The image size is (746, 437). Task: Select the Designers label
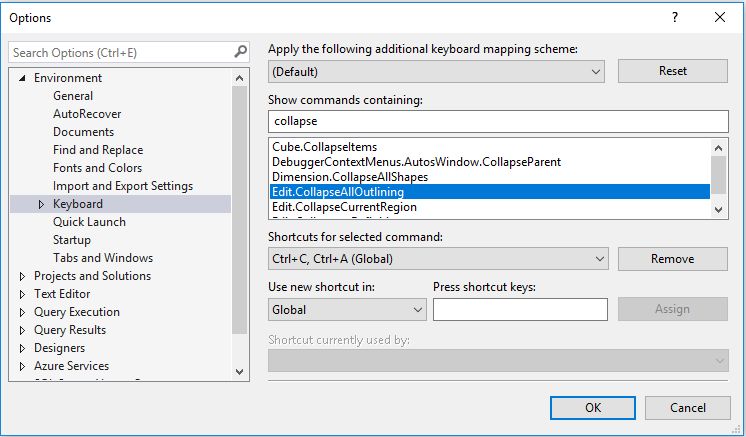[x=59, y=349]
